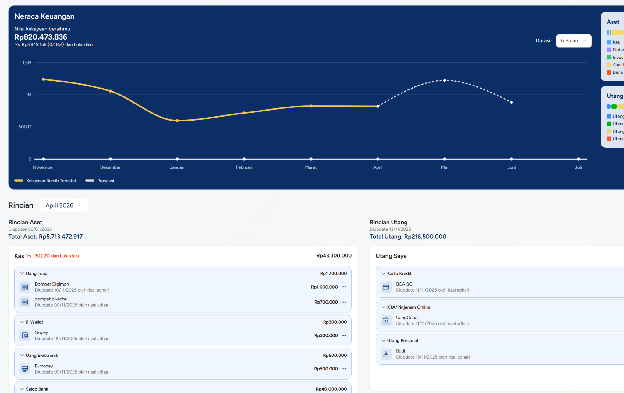
Task: Open more options for the Rp700.000 row
Action: pyautogui.click(x=344, y=302)
